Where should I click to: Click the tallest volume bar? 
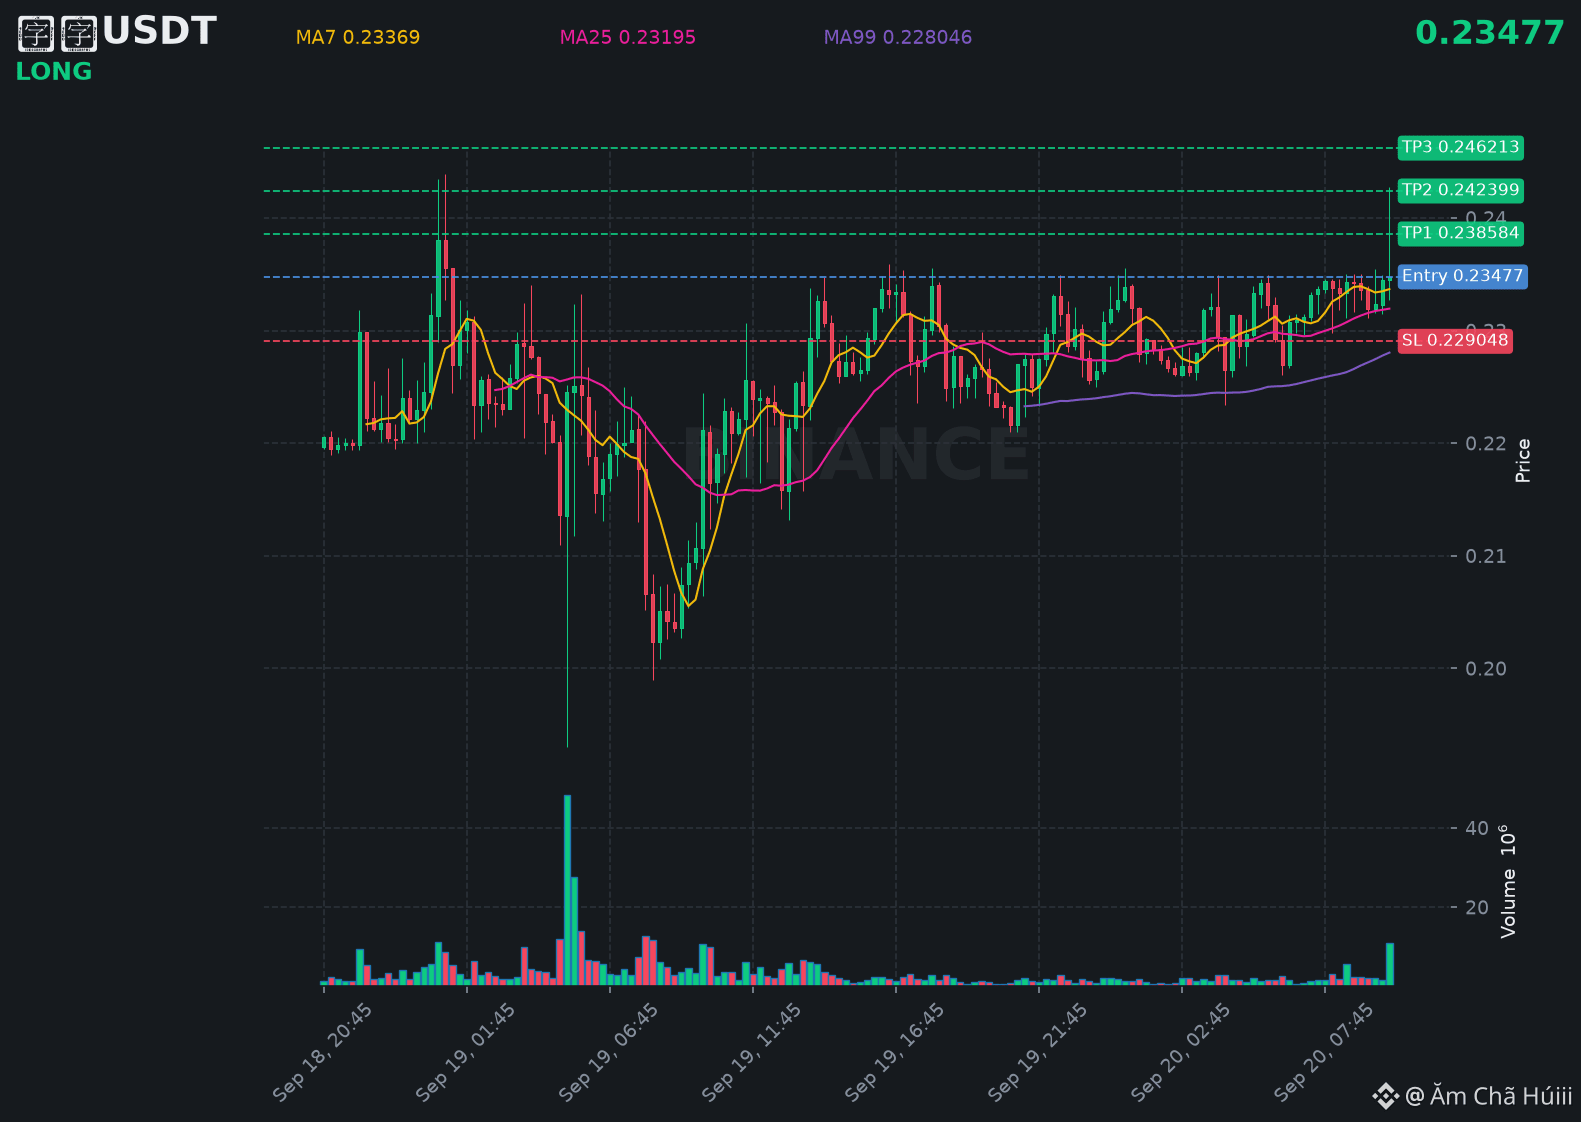(x=568, y=890)
